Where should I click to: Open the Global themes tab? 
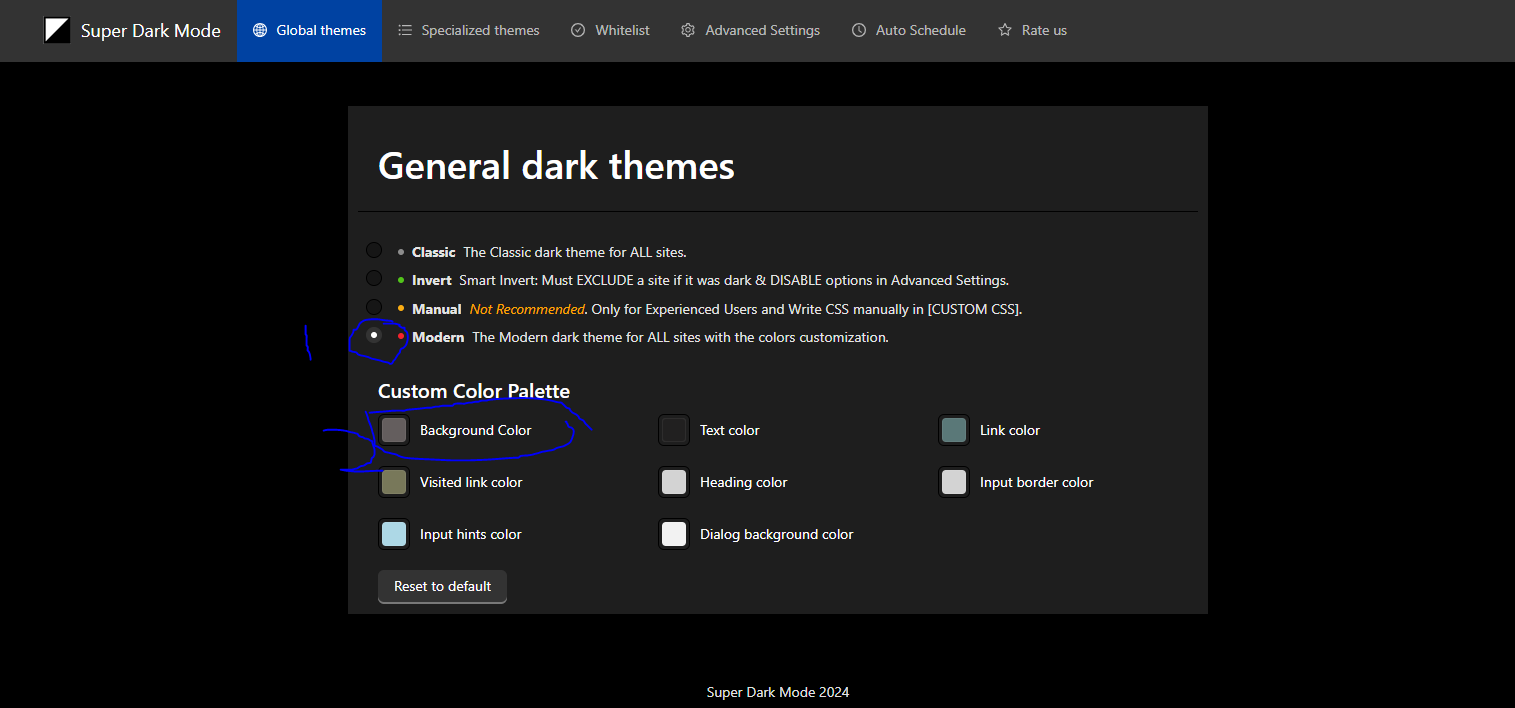pos(309,30)
